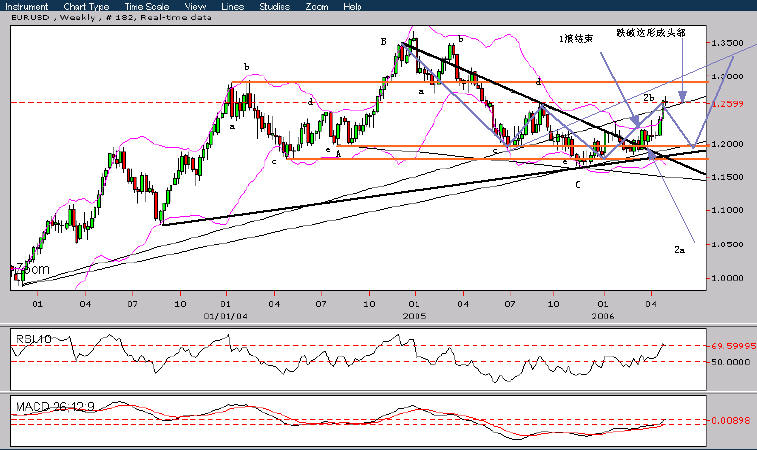
Task: Click the 01/01/04 date label
Action: [x=225, y=316]
